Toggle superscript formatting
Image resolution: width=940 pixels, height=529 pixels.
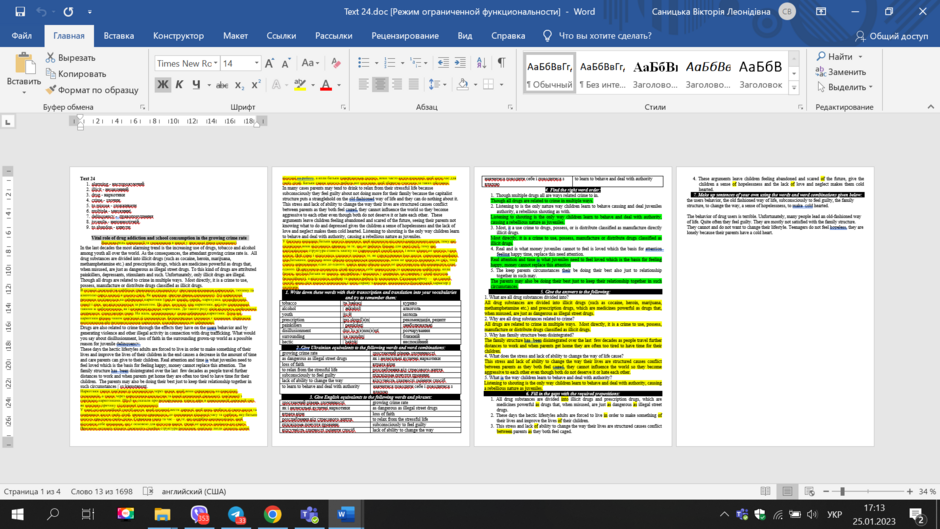coord(255,85)
